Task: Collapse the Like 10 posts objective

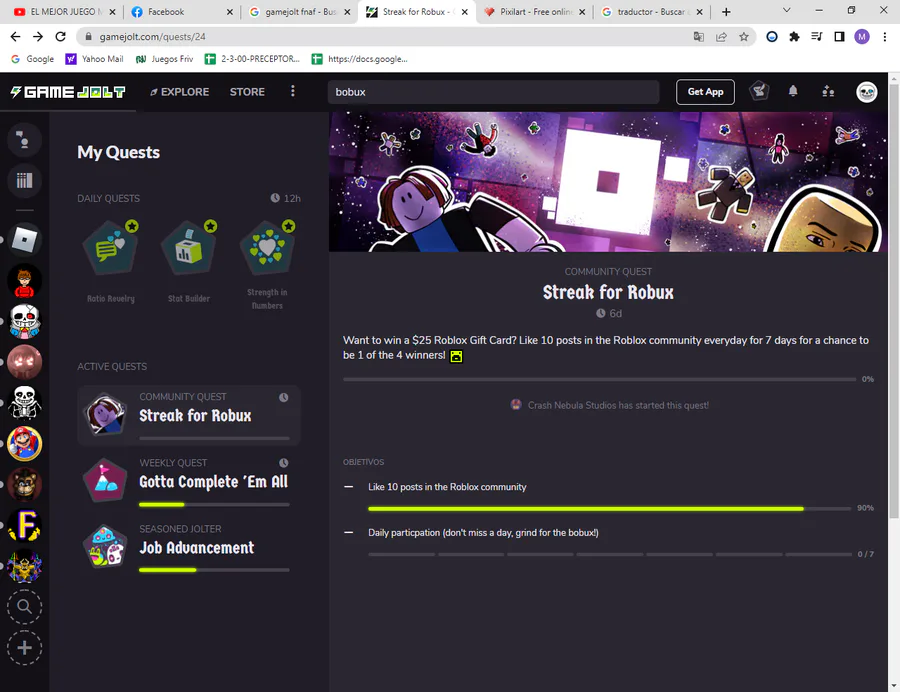Action: click(348, 487)
